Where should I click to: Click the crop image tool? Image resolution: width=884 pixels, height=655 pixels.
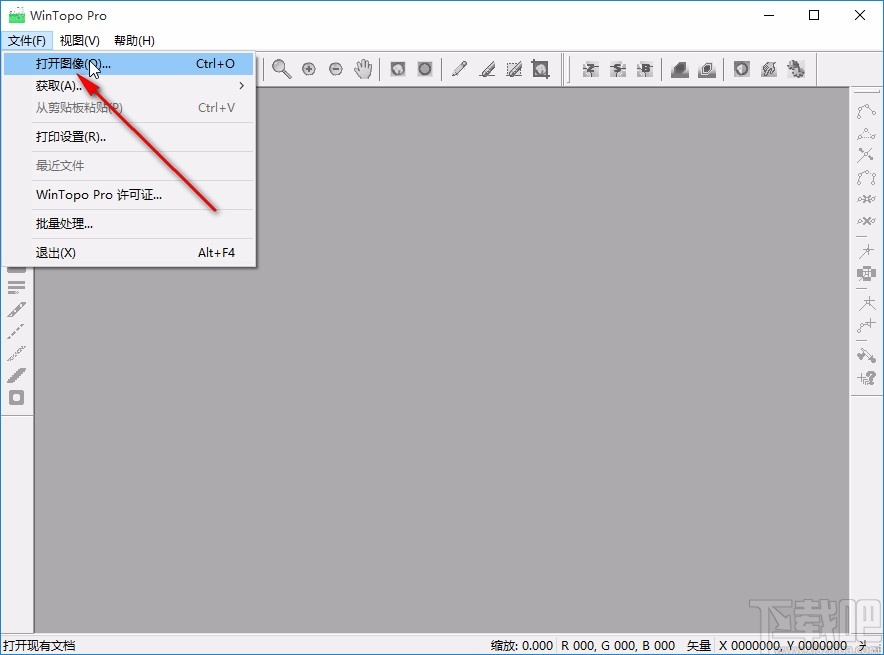[x=541, y=69]
